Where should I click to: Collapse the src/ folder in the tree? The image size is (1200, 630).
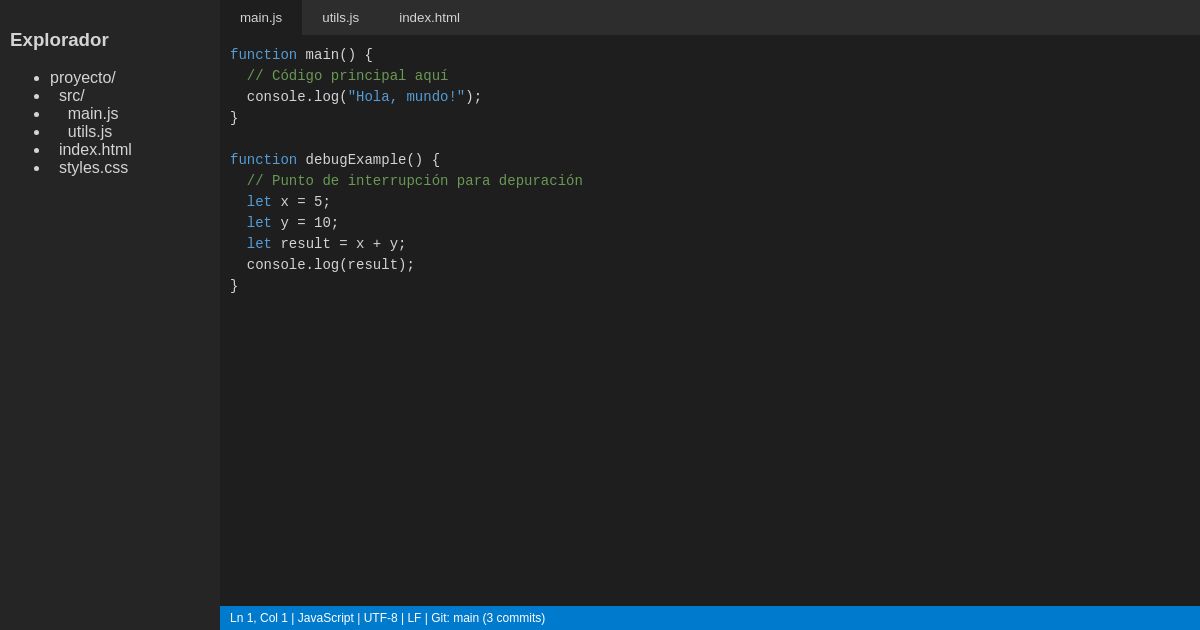coord(71,96)
